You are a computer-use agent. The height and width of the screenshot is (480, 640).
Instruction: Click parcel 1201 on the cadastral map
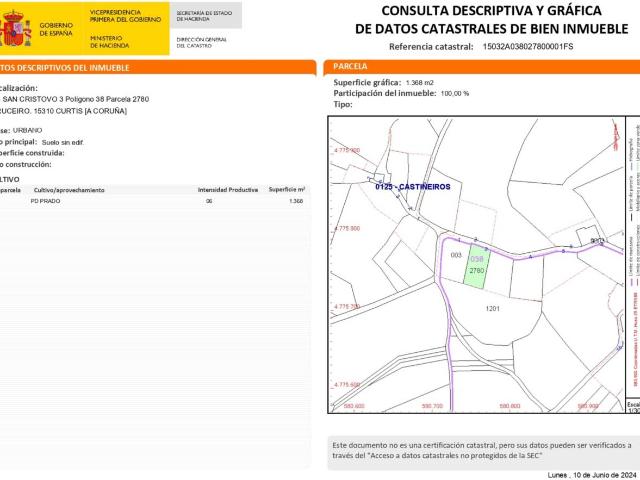click(491, 310)
